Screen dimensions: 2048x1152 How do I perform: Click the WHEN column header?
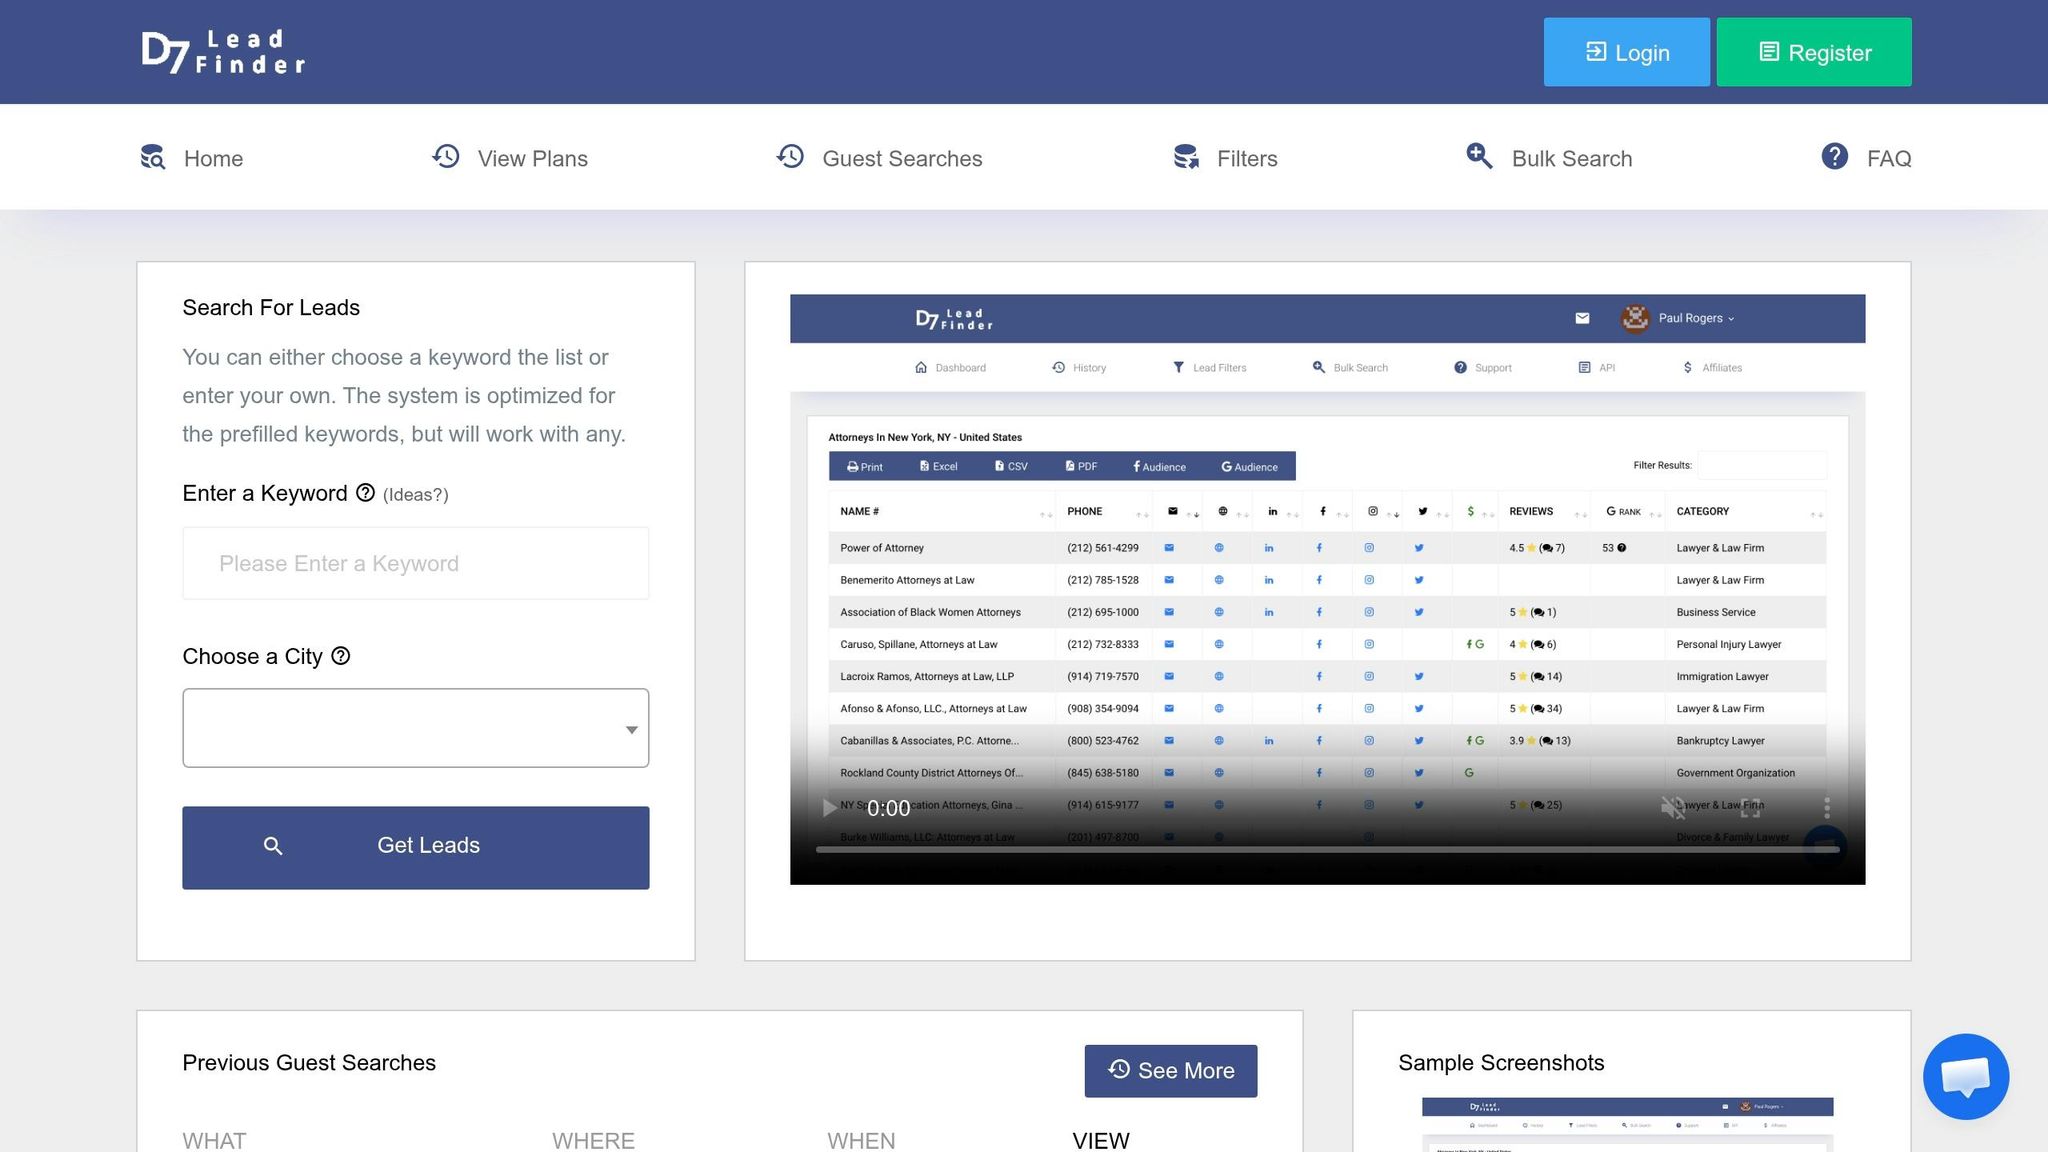click(x=861, y=1141)
